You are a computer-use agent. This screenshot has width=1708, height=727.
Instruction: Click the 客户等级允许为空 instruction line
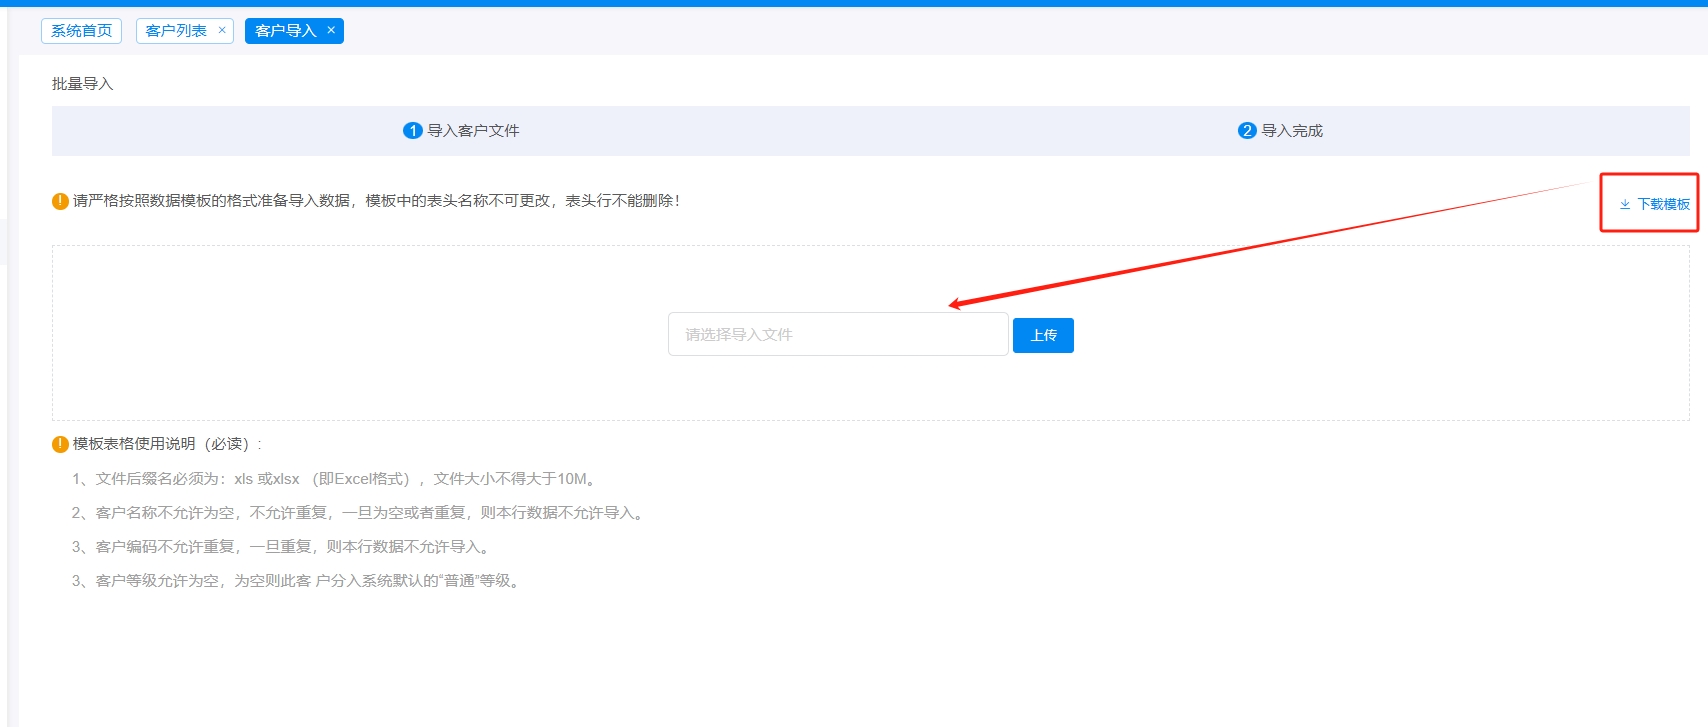(x=297, y=581)
